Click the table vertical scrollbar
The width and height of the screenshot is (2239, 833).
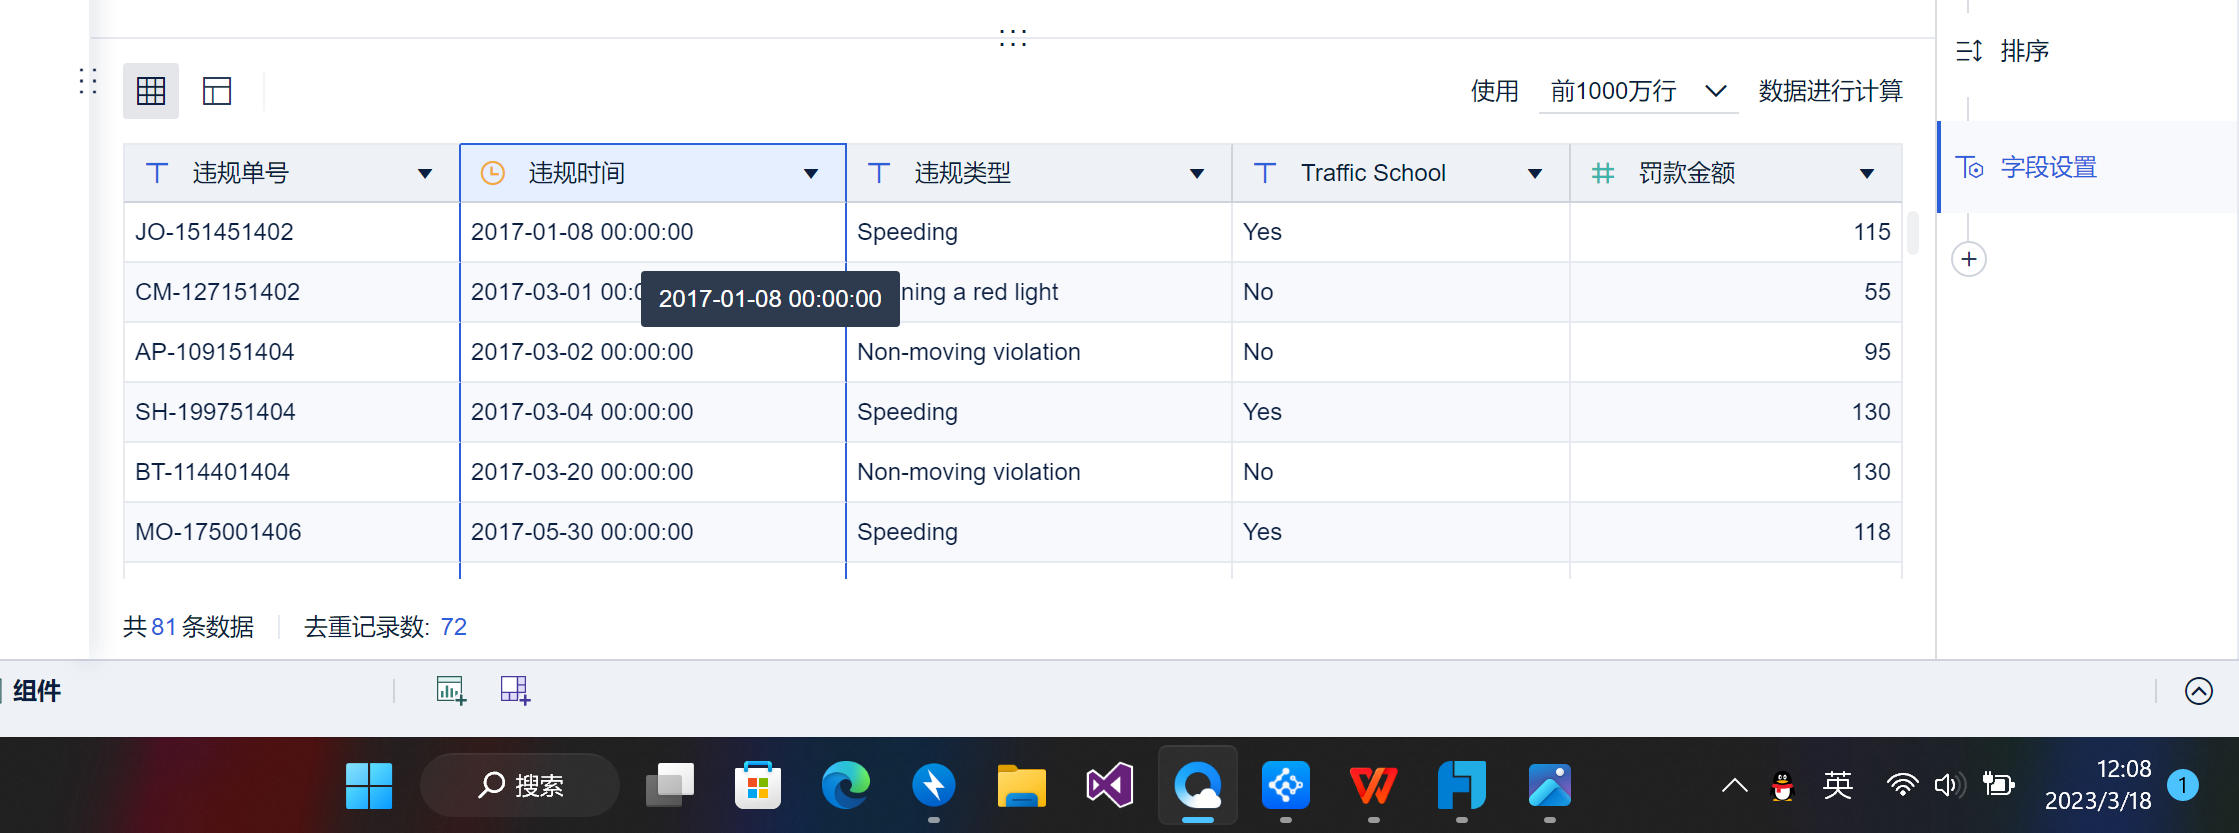click(1913, 233)
